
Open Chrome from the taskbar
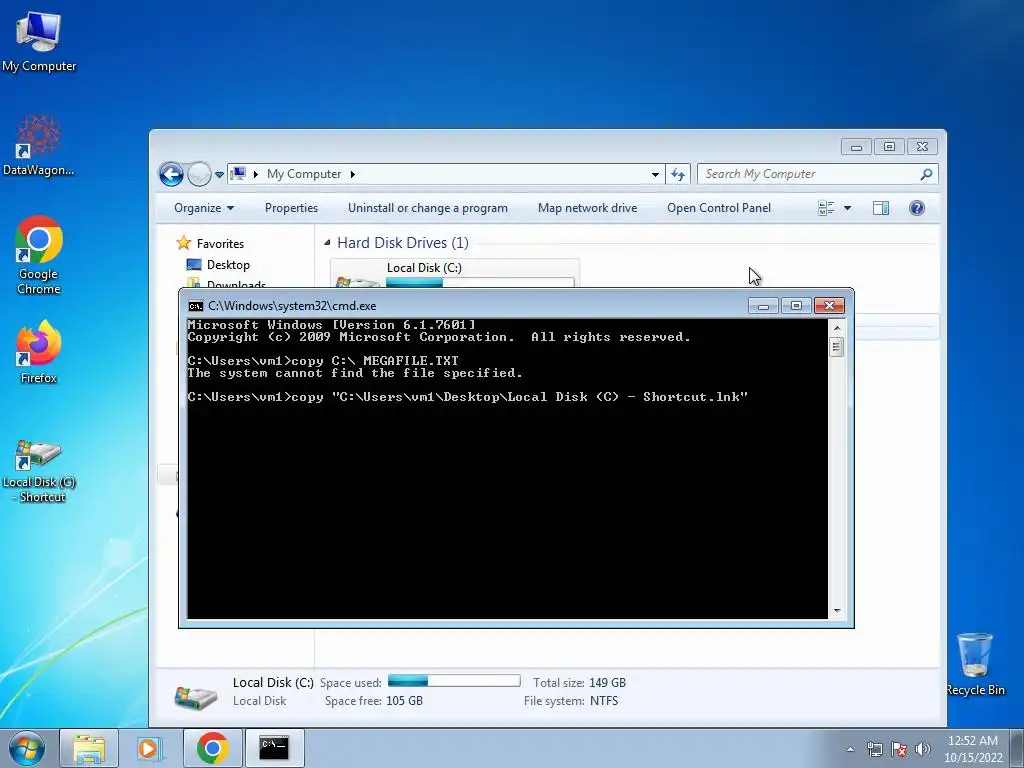[x=212, y=748]
